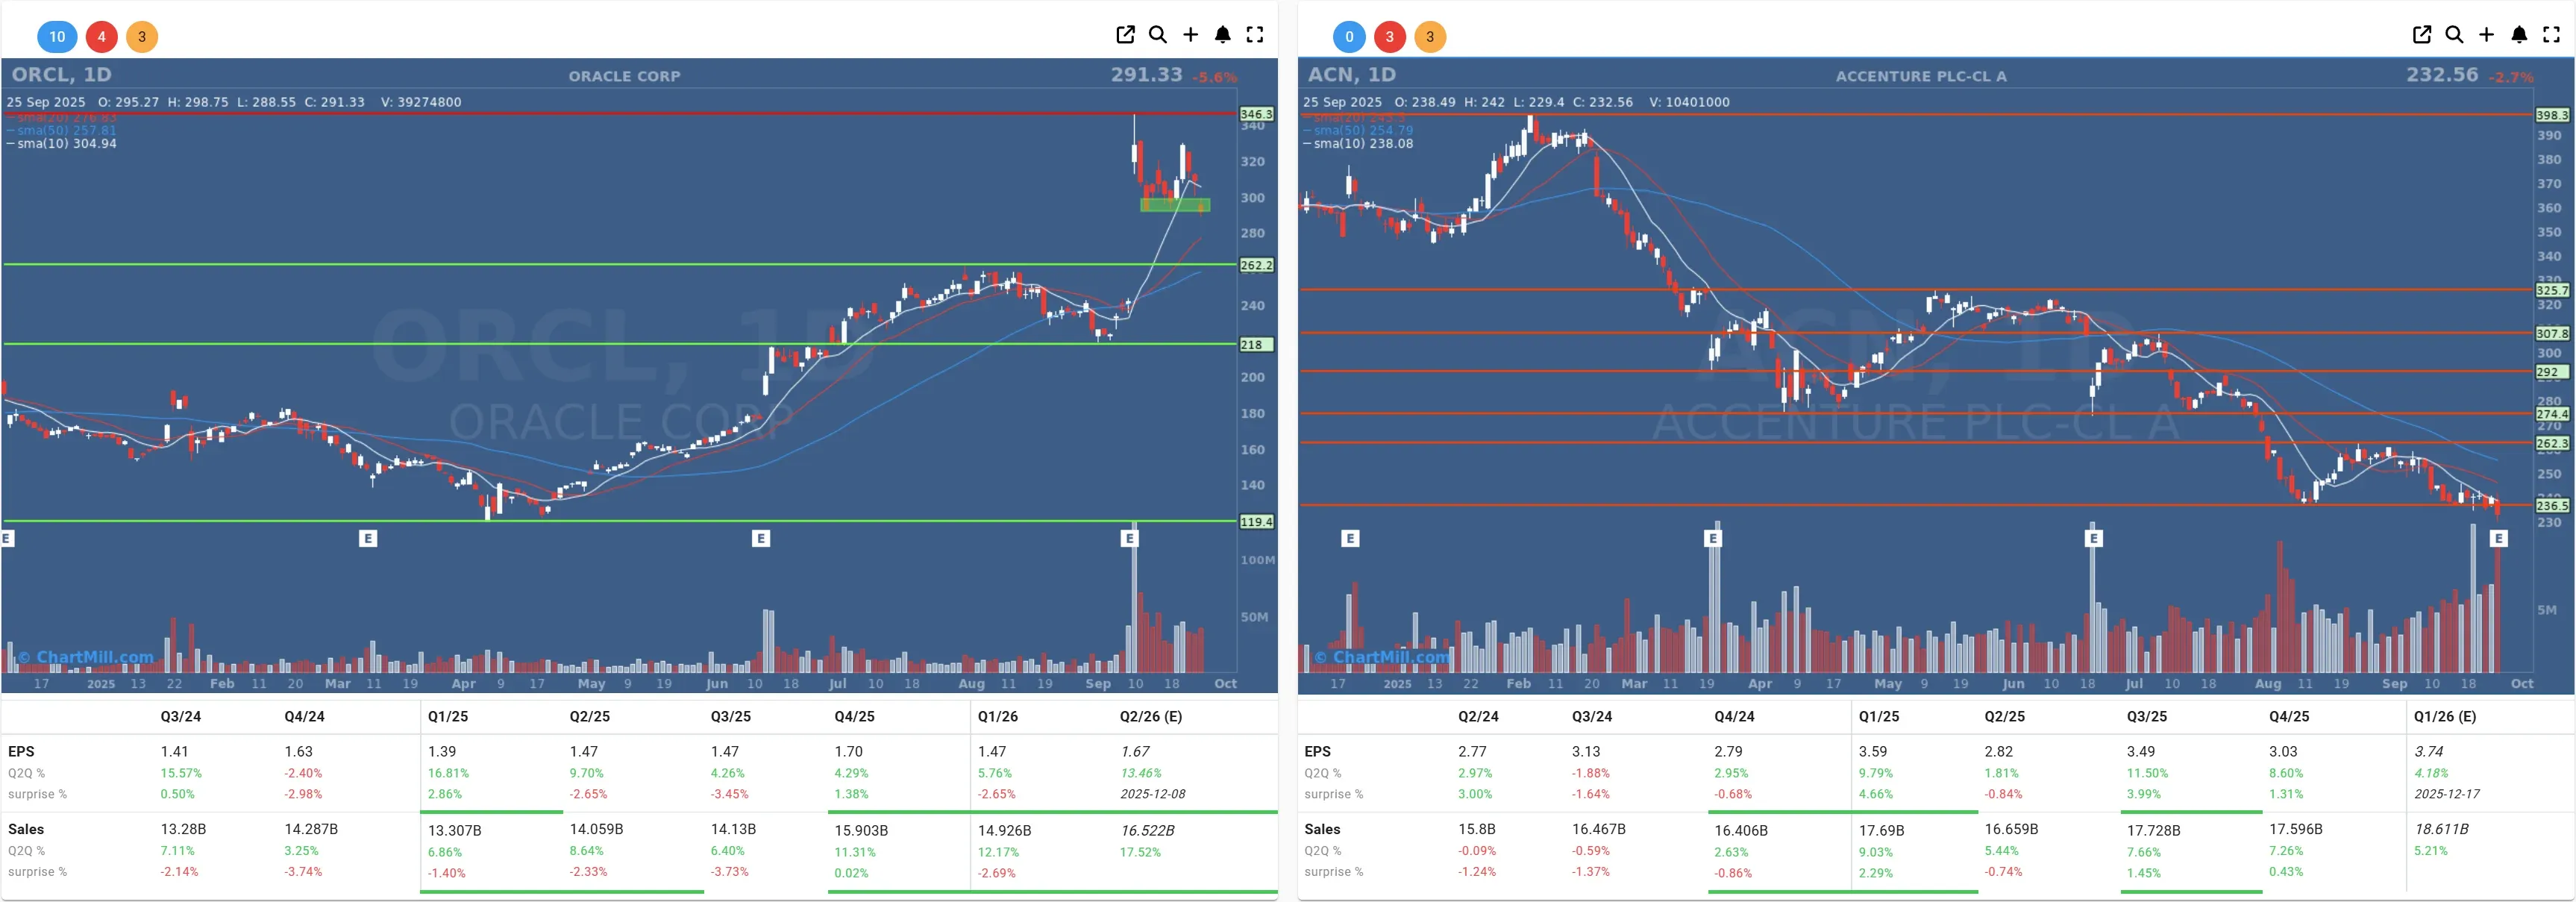Click the red 4 badge above ORCL
The width and height of the screenshot is (2576, 902).
pos(101,37)
